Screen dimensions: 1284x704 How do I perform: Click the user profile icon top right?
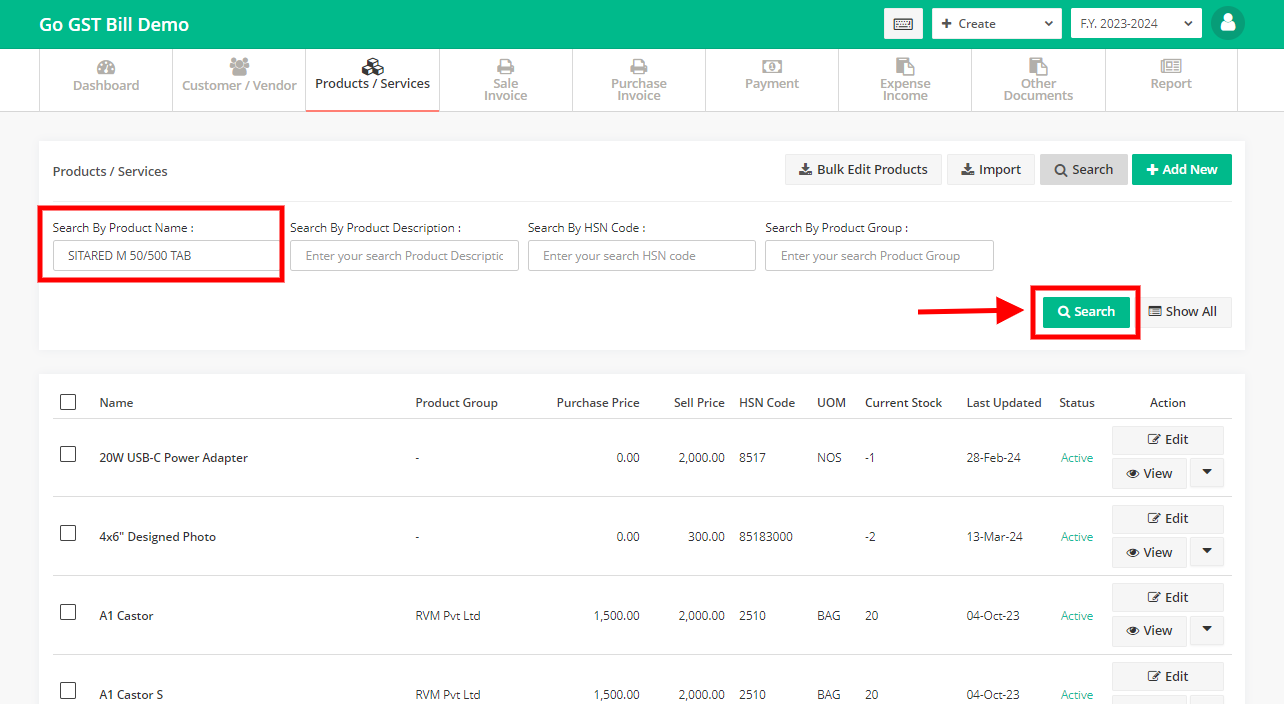(x=1227, y=23)
